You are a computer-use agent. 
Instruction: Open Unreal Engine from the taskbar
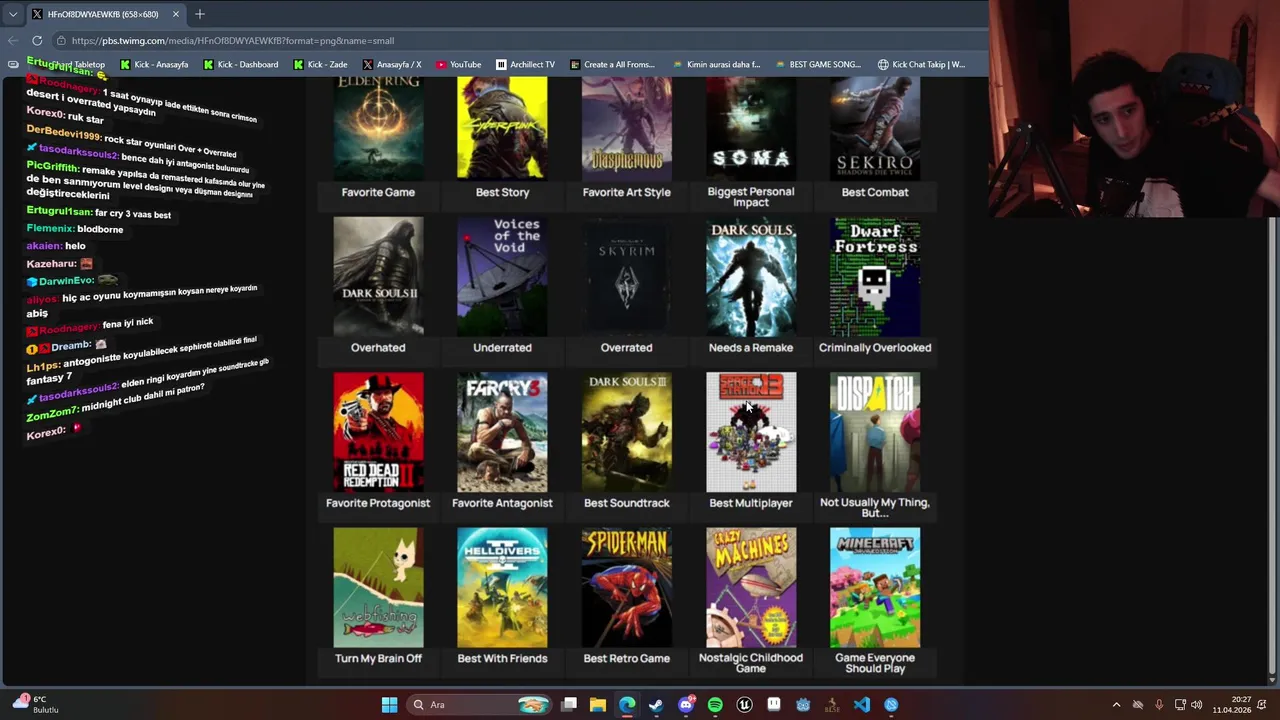(x=744, y=705)
